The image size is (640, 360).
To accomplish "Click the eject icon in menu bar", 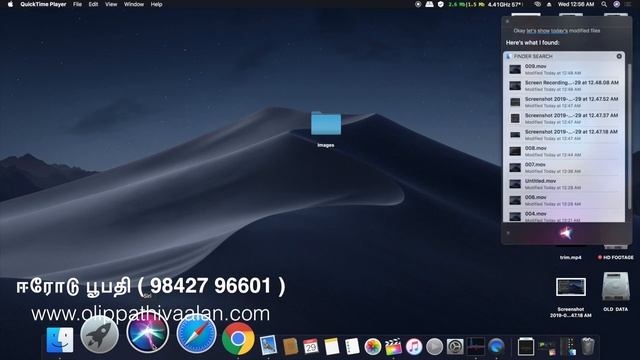I will (549, 4).
